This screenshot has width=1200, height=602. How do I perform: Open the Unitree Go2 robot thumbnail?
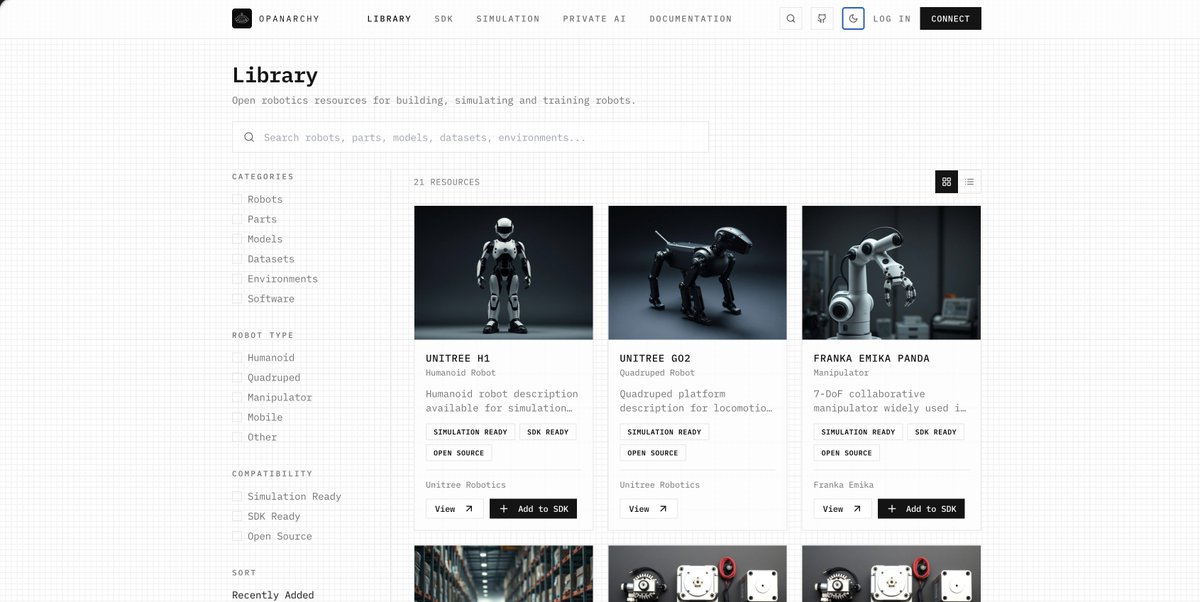point(697,273)
